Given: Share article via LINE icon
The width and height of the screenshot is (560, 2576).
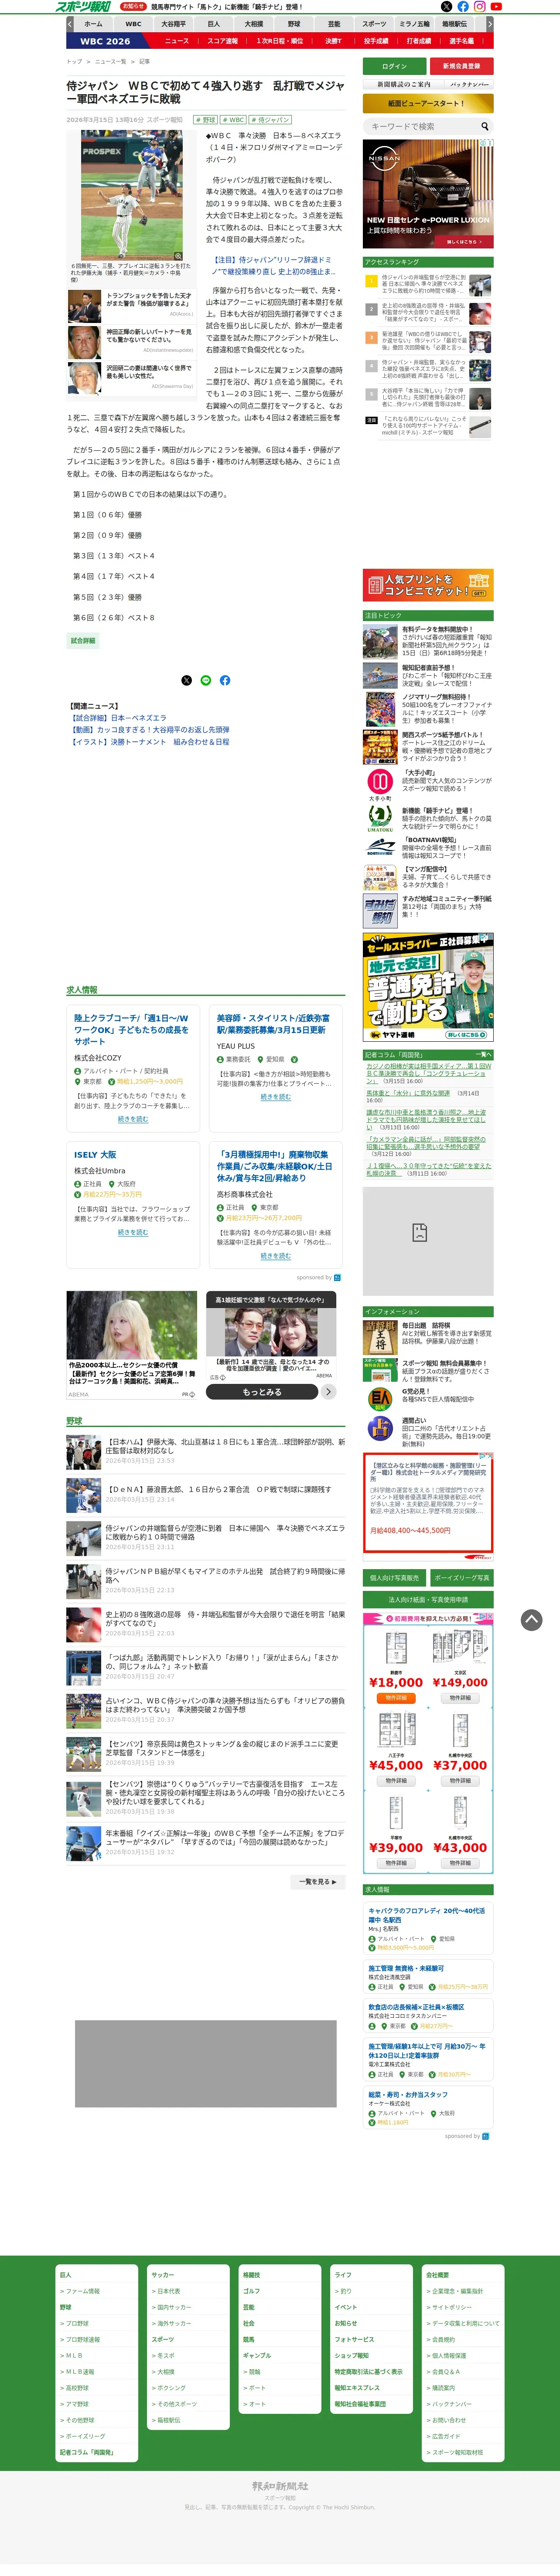Looking at the screenshot, I should coord(205,680).
